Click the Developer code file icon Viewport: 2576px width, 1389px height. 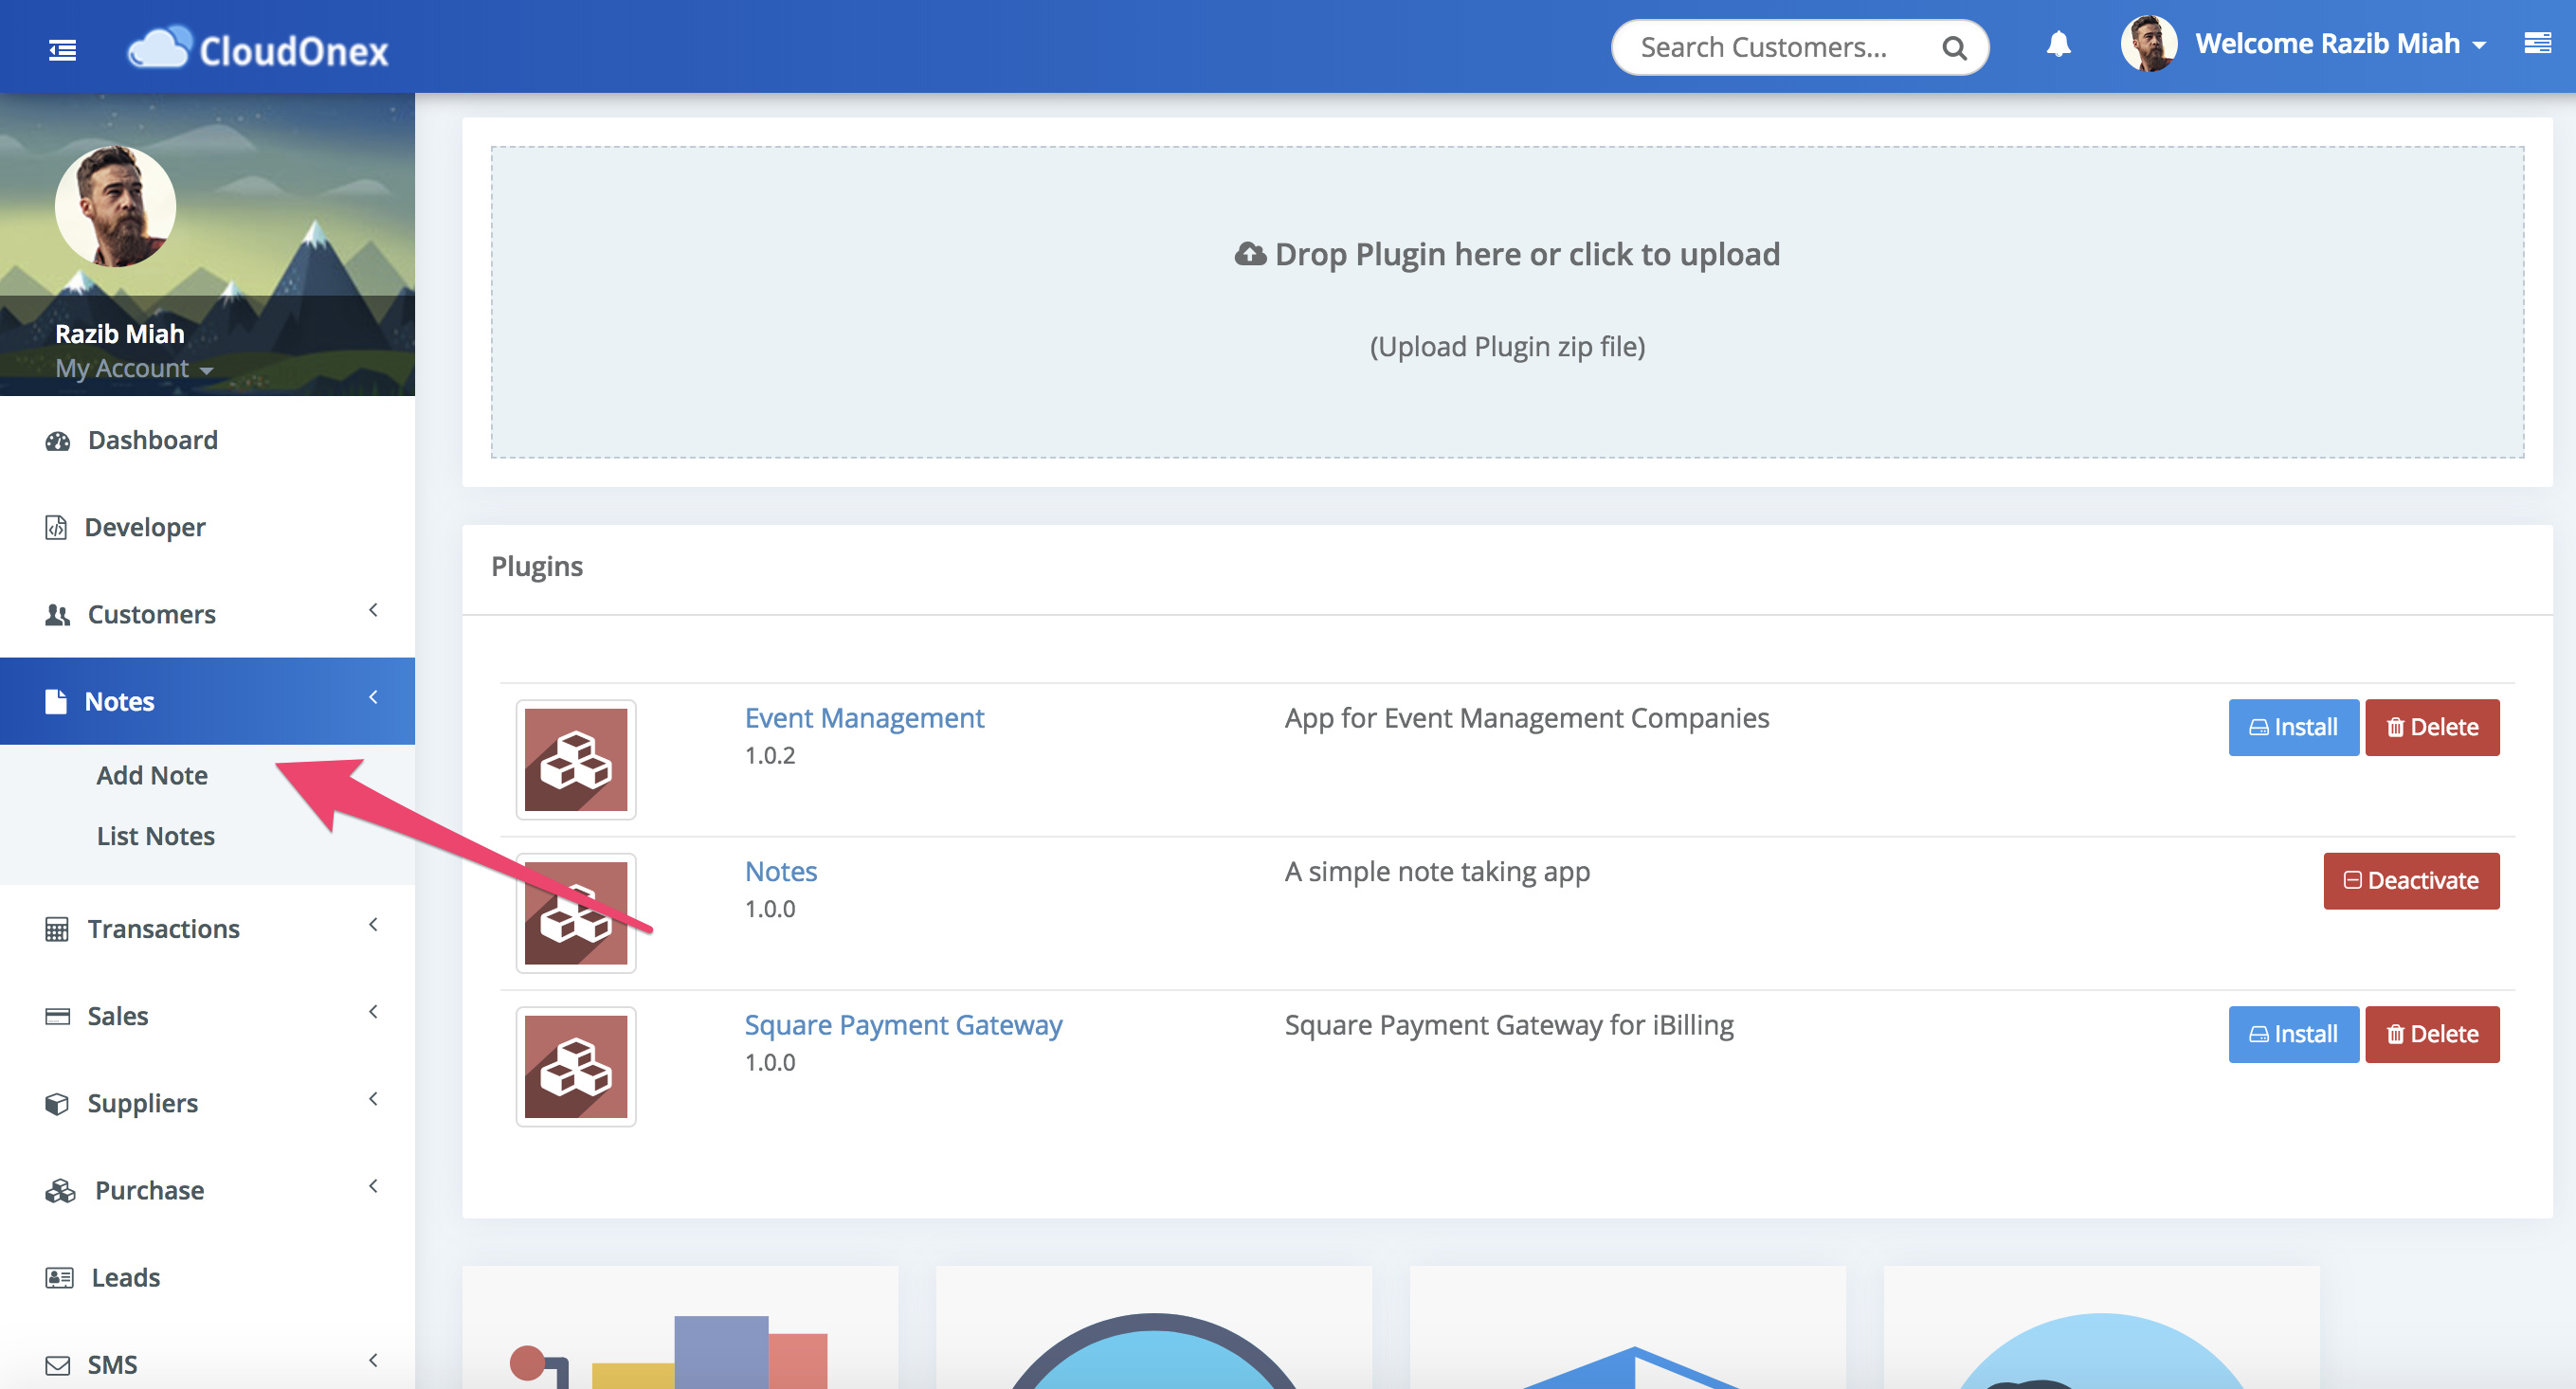pyautogui.click(x=56, y=527)
